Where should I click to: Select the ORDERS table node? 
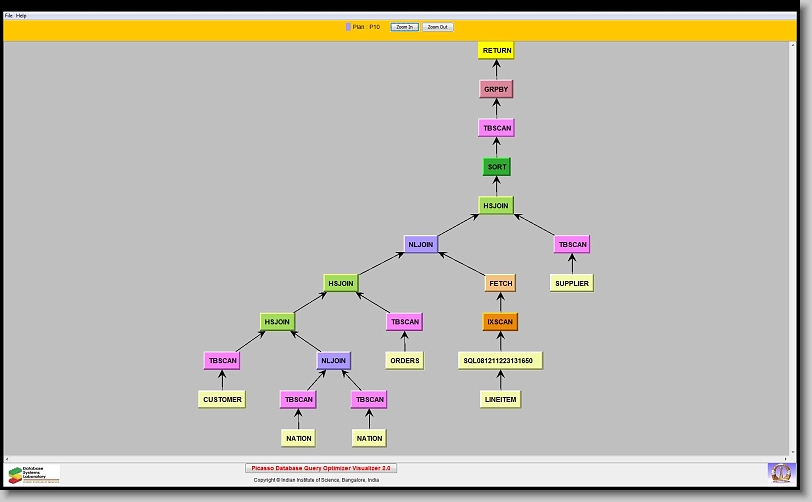click(x=404, y=360)
